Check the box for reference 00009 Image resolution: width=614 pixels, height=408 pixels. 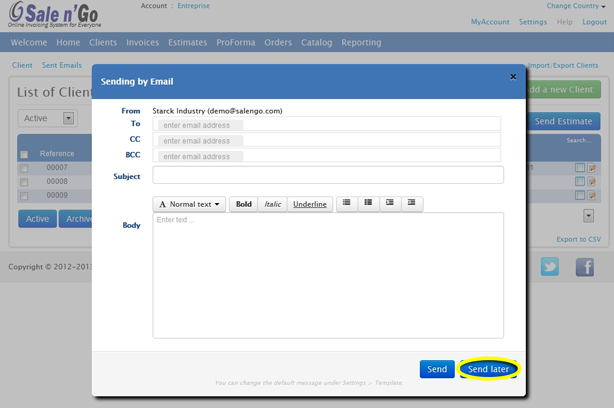[x=24, y=196]
